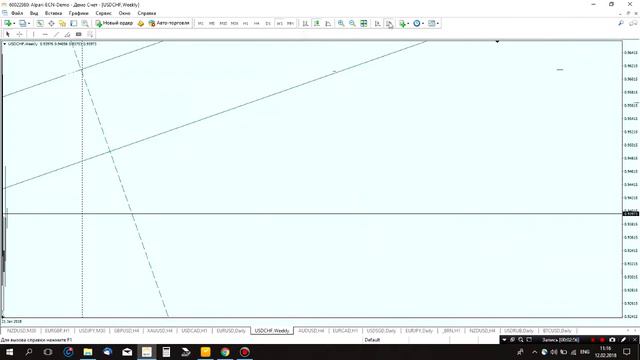Select the vertical line tool
This screenshot has height=360, width=640.
click(x=33, y=34)
